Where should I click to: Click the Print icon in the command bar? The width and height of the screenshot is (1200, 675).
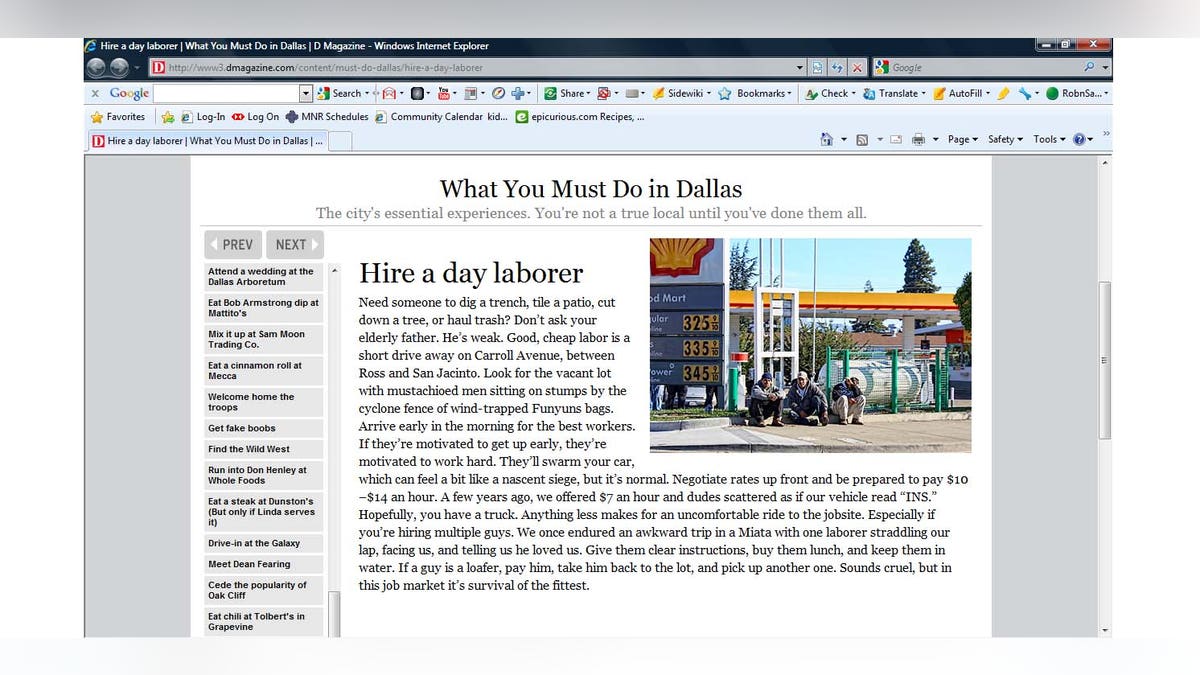click(918, 140)
